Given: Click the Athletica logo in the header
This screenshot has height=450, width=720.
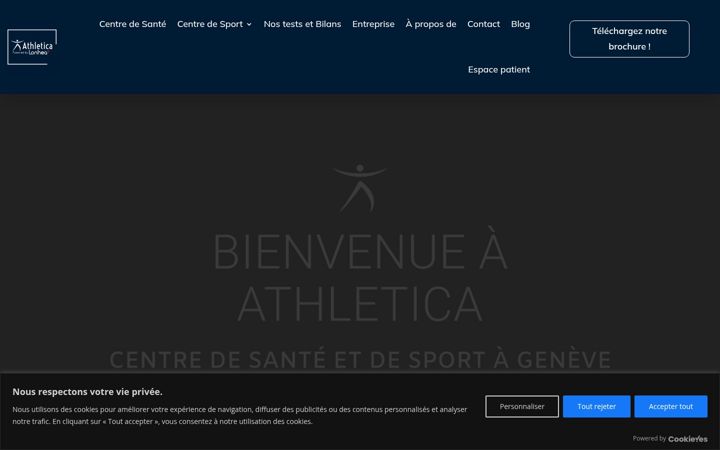Looking at the screenshot, I should tap(32, 47).
